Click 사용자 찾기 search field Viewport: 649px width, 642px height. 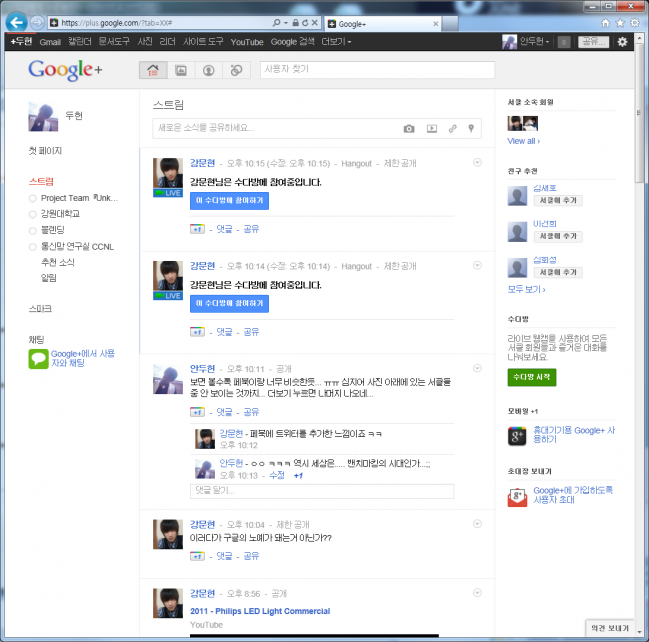point(377,70)
